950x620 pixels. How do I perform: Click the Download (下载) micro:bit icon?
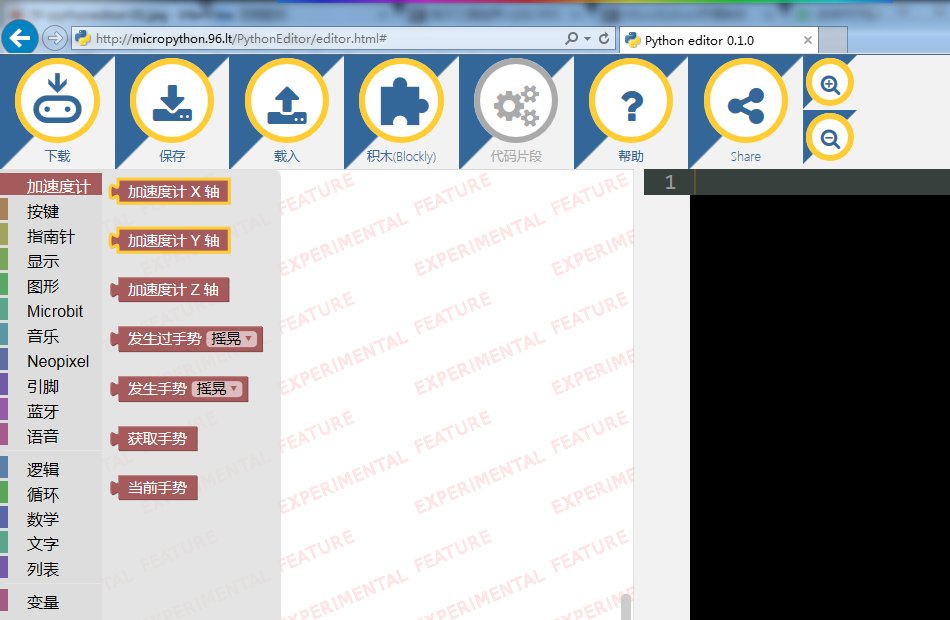coord(57,101)
